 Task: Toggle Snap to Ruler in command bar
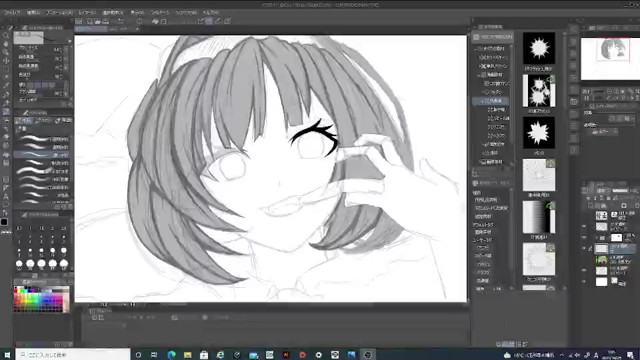point(201,21)
